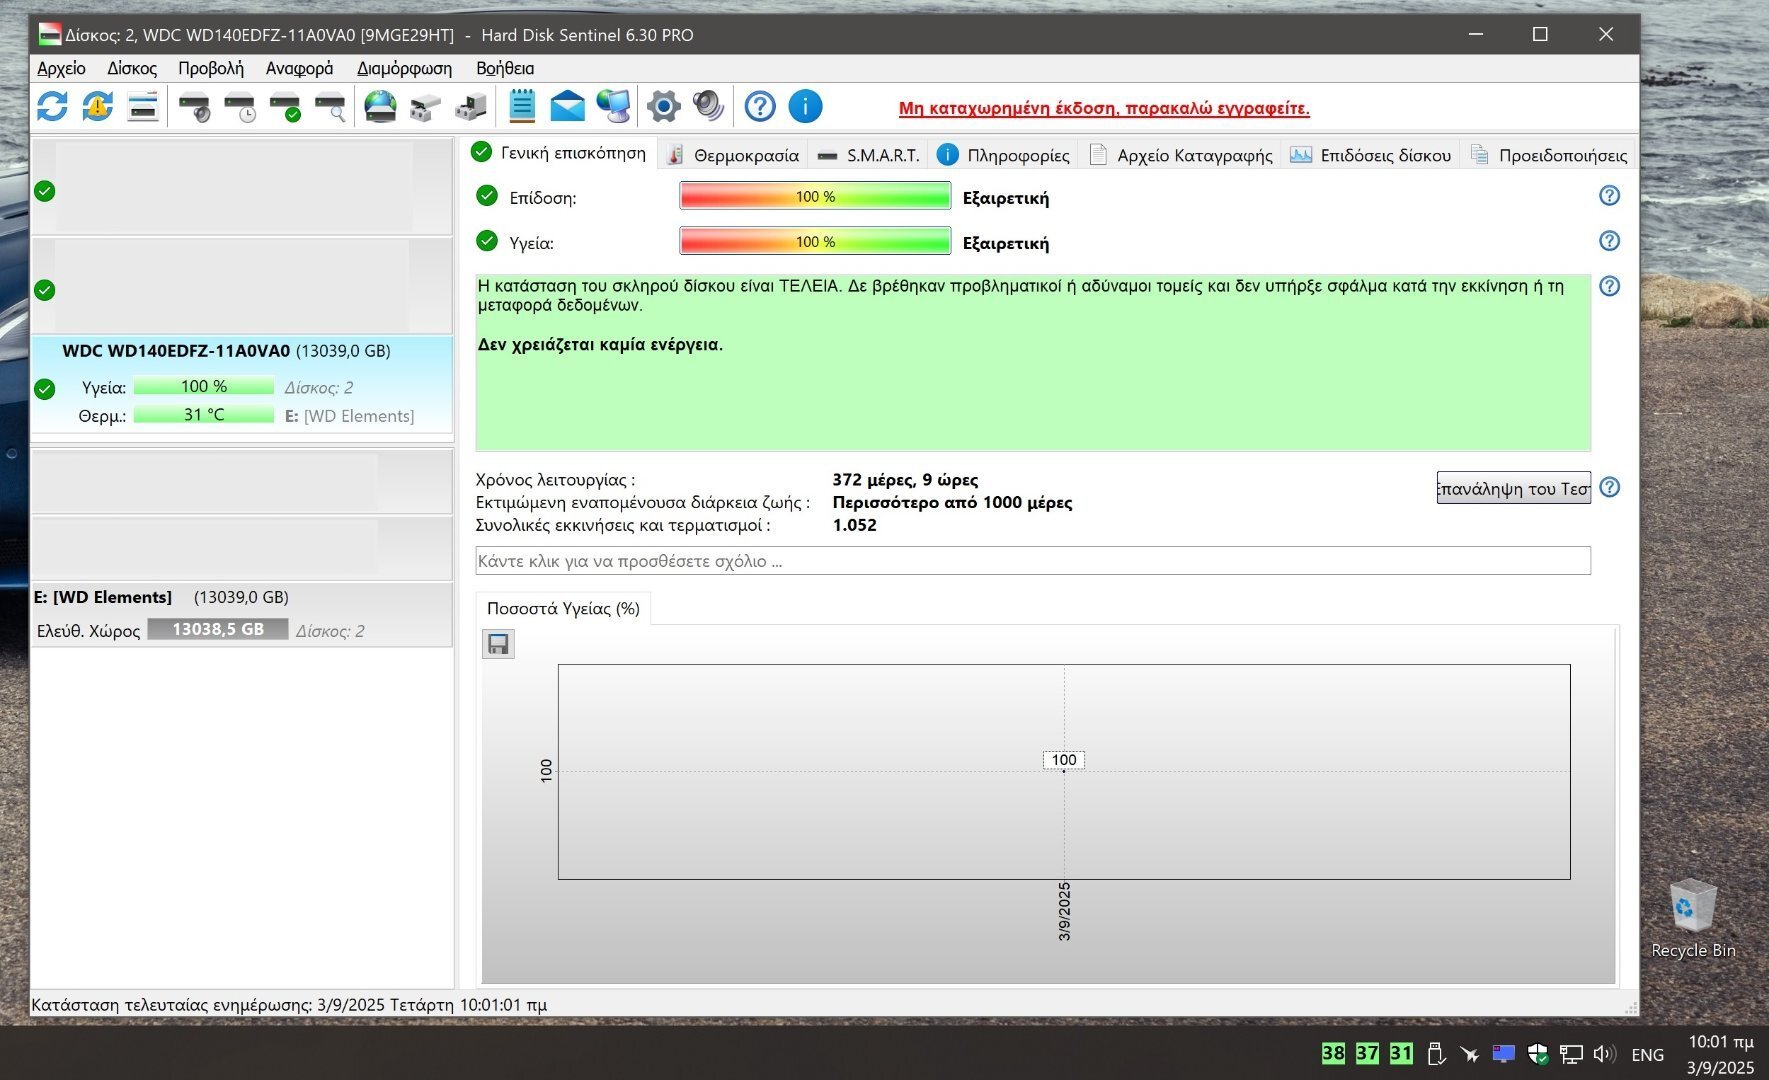Open the blue notepad report icon
This screenshot has height=1080, width=1769.
point(522,106)
